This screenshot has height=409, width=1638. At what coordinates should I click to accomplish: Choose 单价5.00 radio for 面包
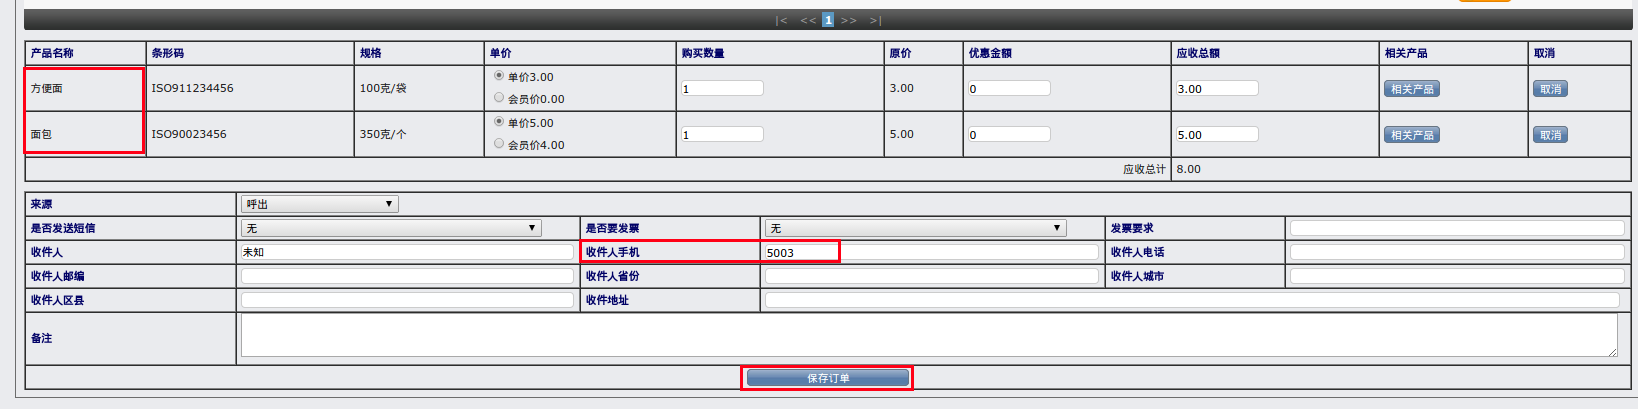(x=499, y=122)
